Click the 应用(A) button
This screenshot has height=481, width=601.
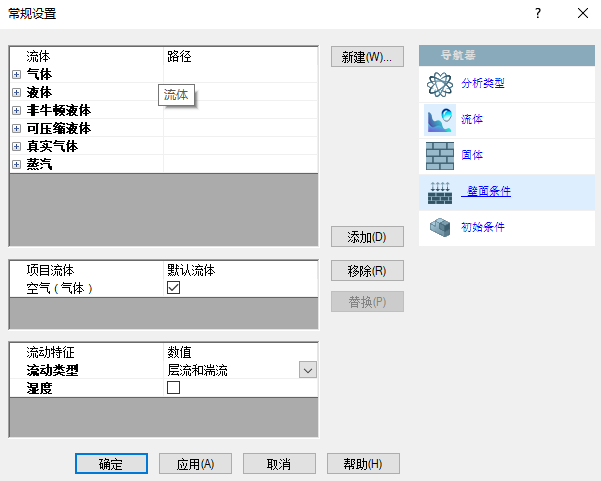pyautogui.click(x=195, y=464)
